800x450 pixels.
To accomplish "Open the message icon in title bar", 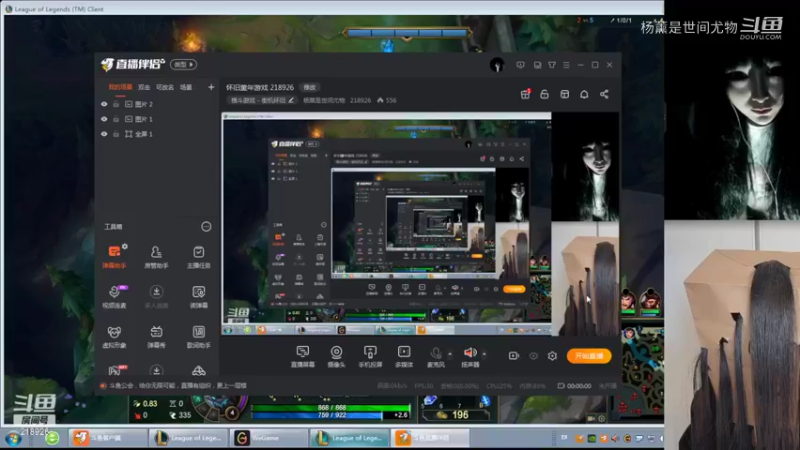I will [520, 65].
